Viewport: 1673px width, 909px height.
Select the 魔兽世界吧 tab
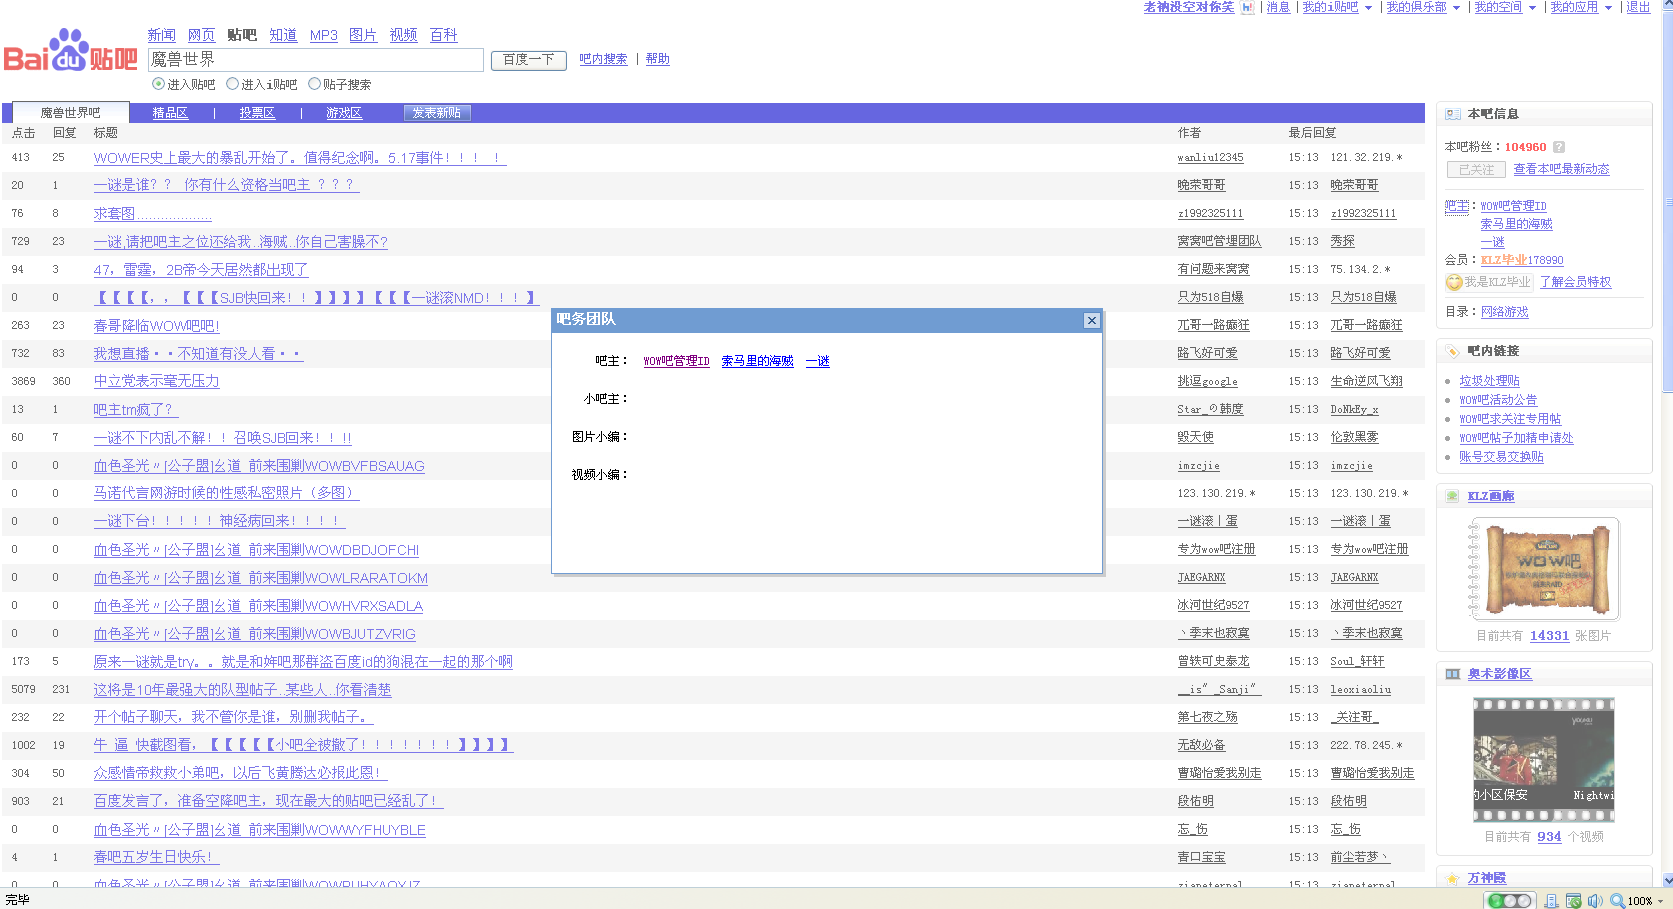(70, 113)
